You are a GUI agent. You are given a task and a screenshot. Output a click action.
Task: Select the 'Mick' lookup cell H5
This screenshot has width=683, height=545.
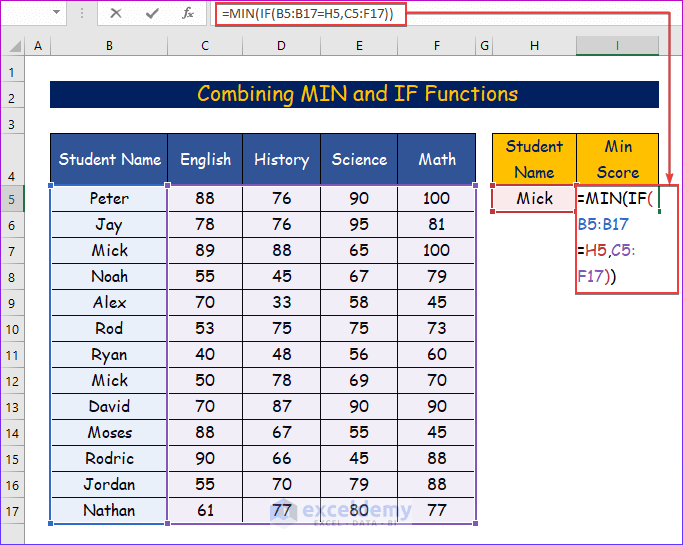(x=534, y=199)
